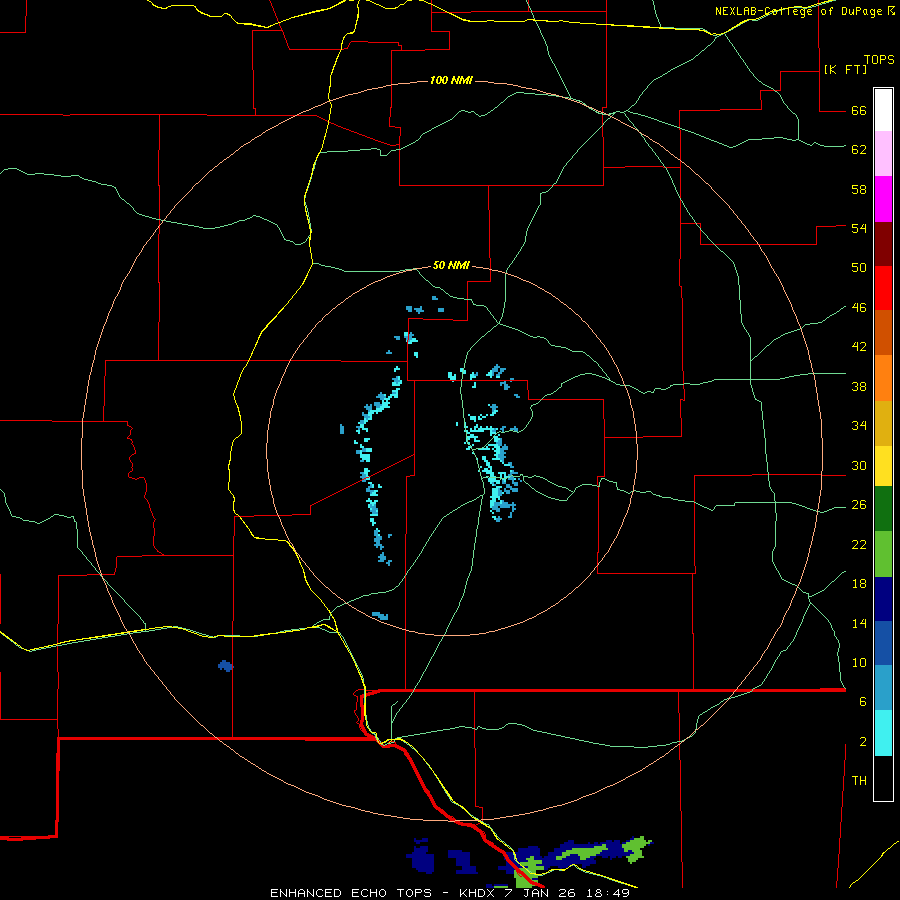Click the bright red legend swatch
900x900 pixels.
point(883,288)
